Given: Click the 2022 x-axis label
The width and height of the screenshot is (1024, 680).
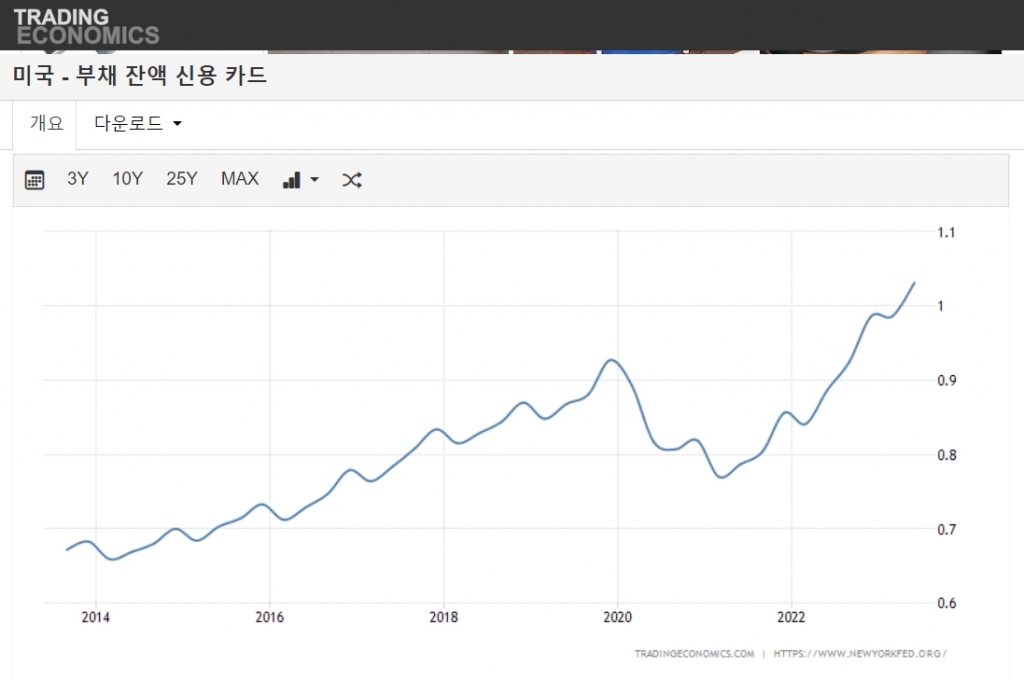Looking at the screenshot, I should tap(791, 617).
